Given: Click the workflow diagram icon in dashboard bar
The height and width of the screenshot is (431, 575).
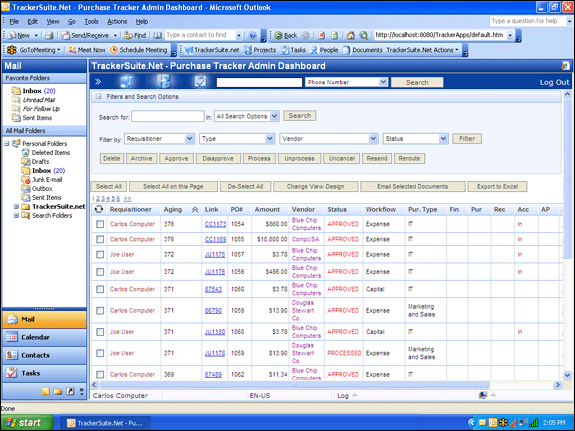Looking at the screenshot, I should point(164,81).
